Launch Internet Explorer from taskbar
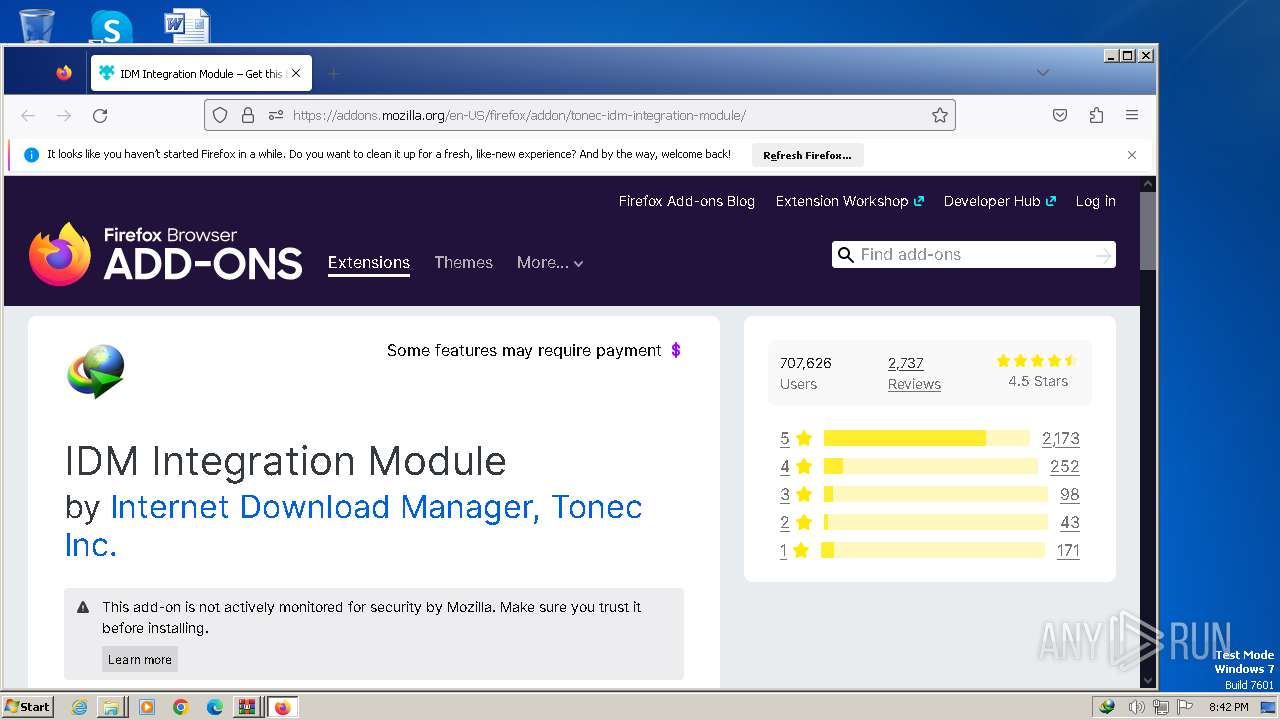Viewport: 1280px width, 720px height. 80,707
